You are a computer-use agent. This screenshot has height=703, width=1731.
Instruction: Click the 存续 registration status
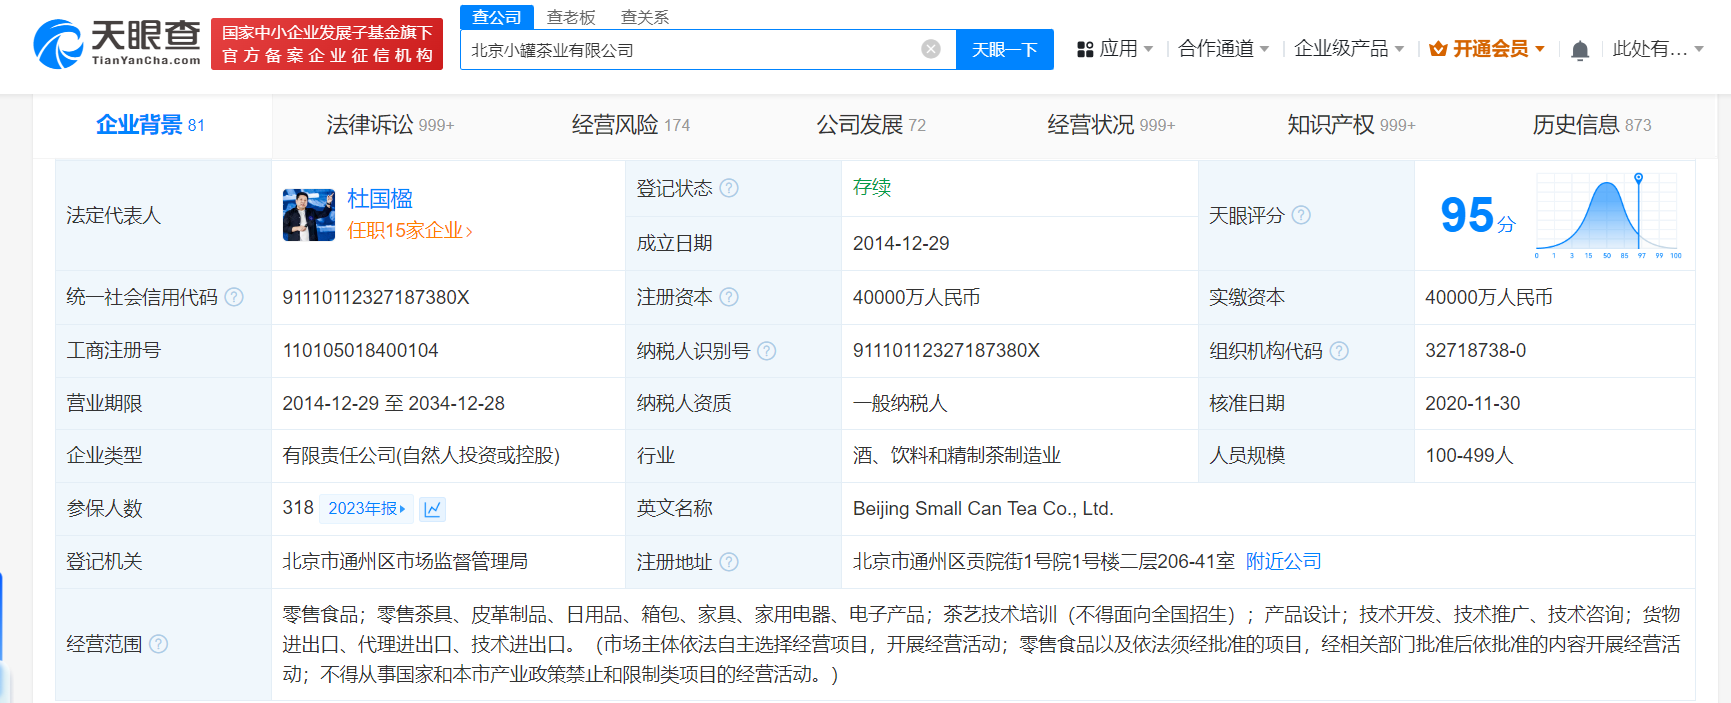[x=872, y=188]
